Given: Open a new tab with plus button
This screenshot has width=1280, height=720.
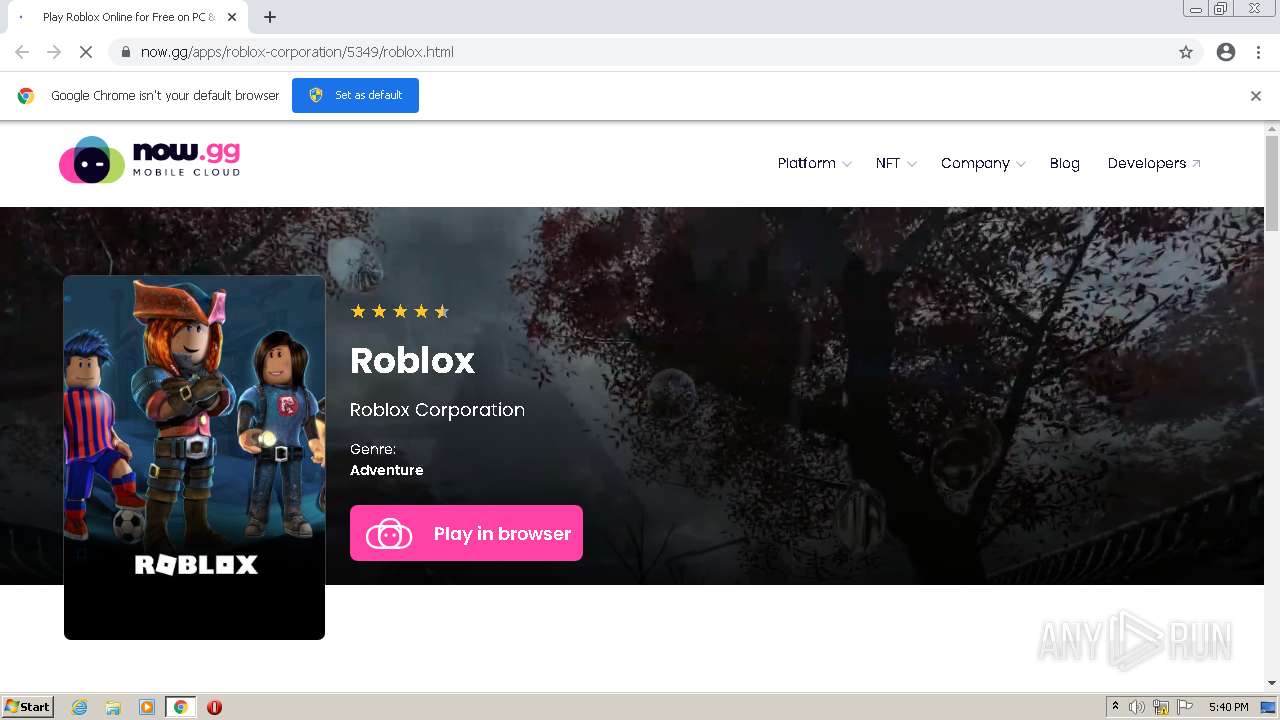Looking at the screenshot, I should [x=270, y=17].
